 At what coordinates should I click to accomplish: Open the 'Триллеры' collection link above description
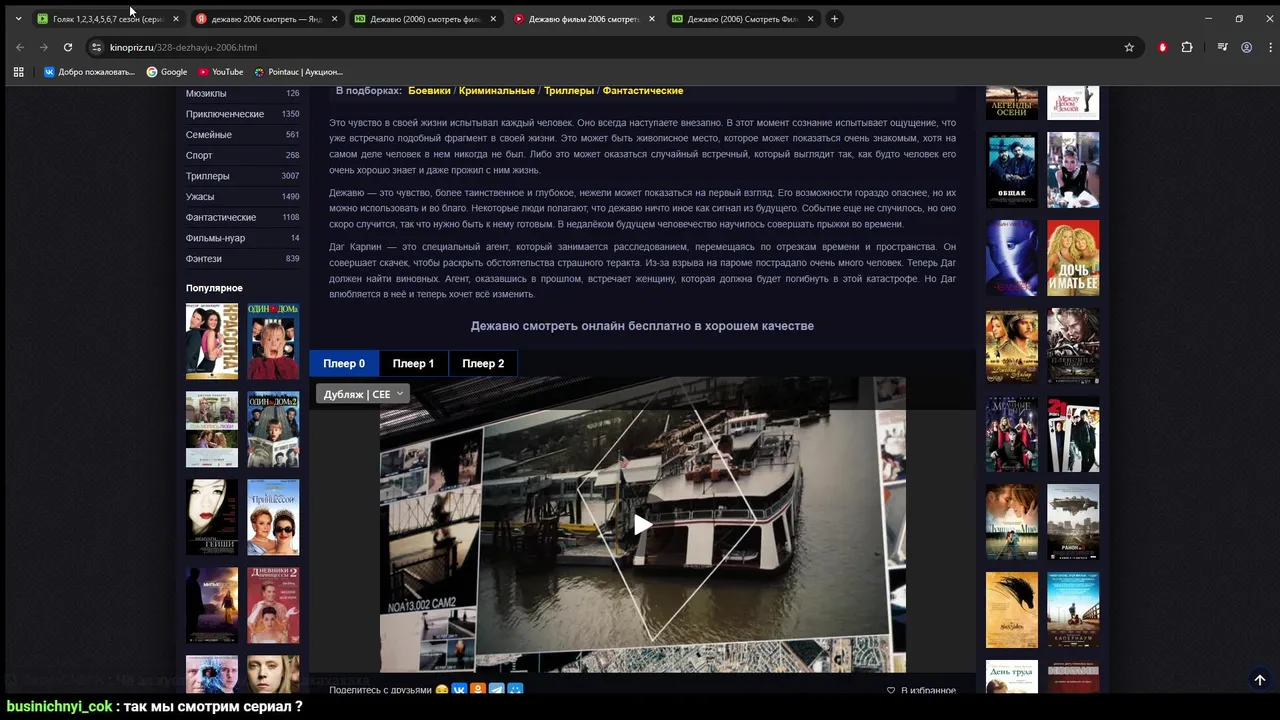[x=569, y=91]
